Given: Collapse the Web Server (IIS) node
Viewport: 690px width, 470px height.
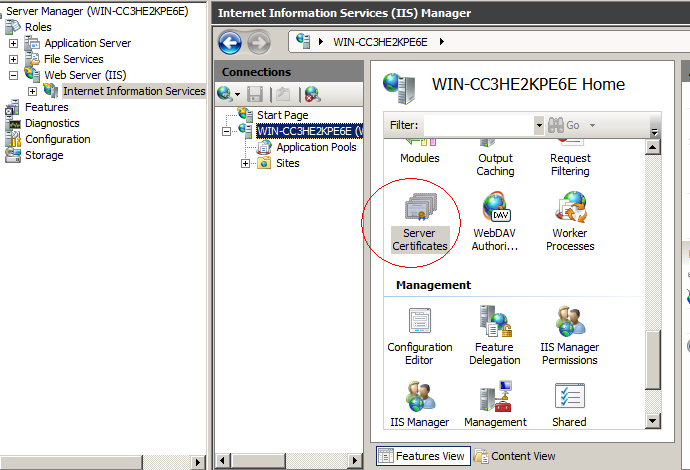Looking at the screenshot, I should [14, 75].
